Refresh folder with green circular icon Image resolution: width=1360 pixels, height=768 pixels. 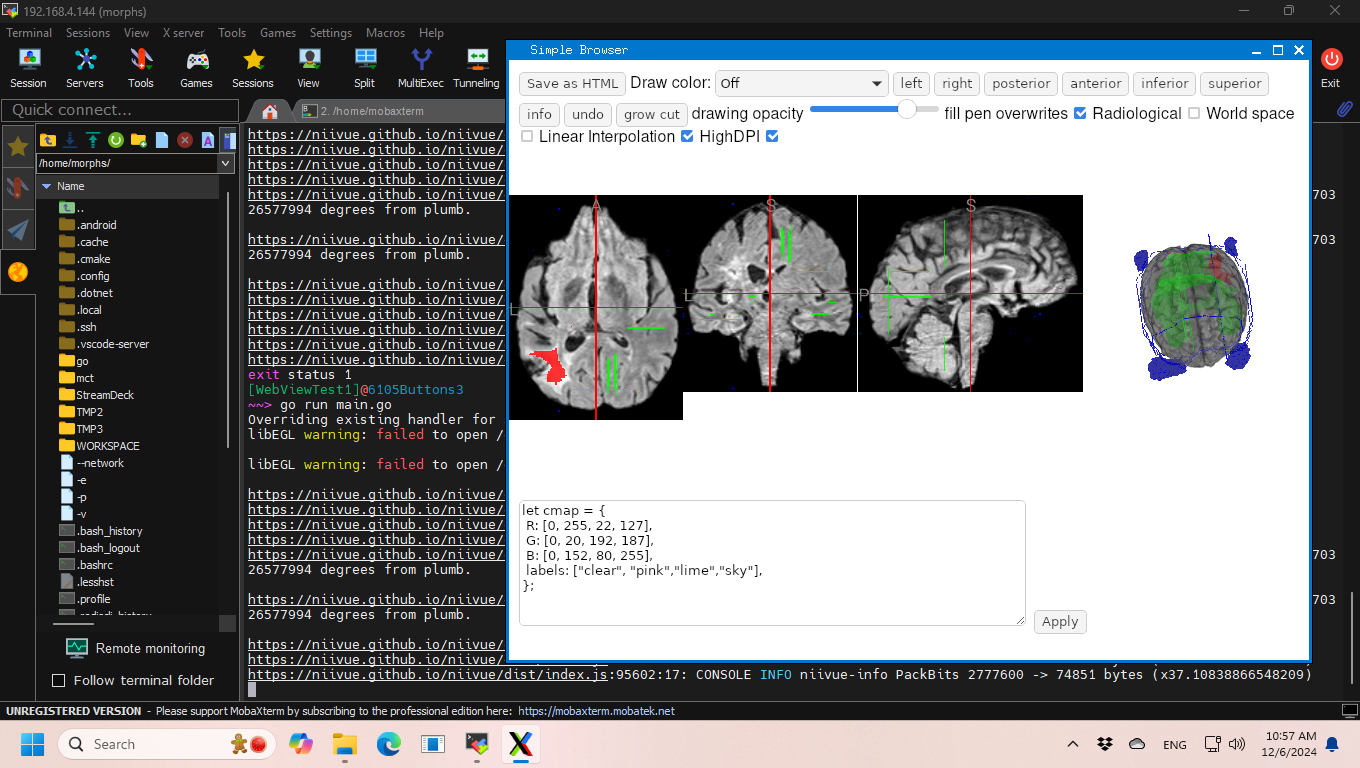(x=116, y=140)
